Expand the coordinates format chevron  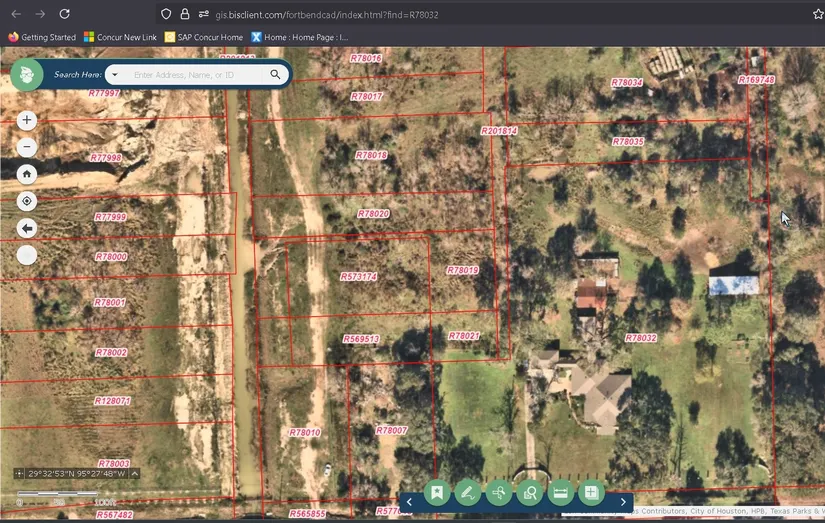click(135, 473)
